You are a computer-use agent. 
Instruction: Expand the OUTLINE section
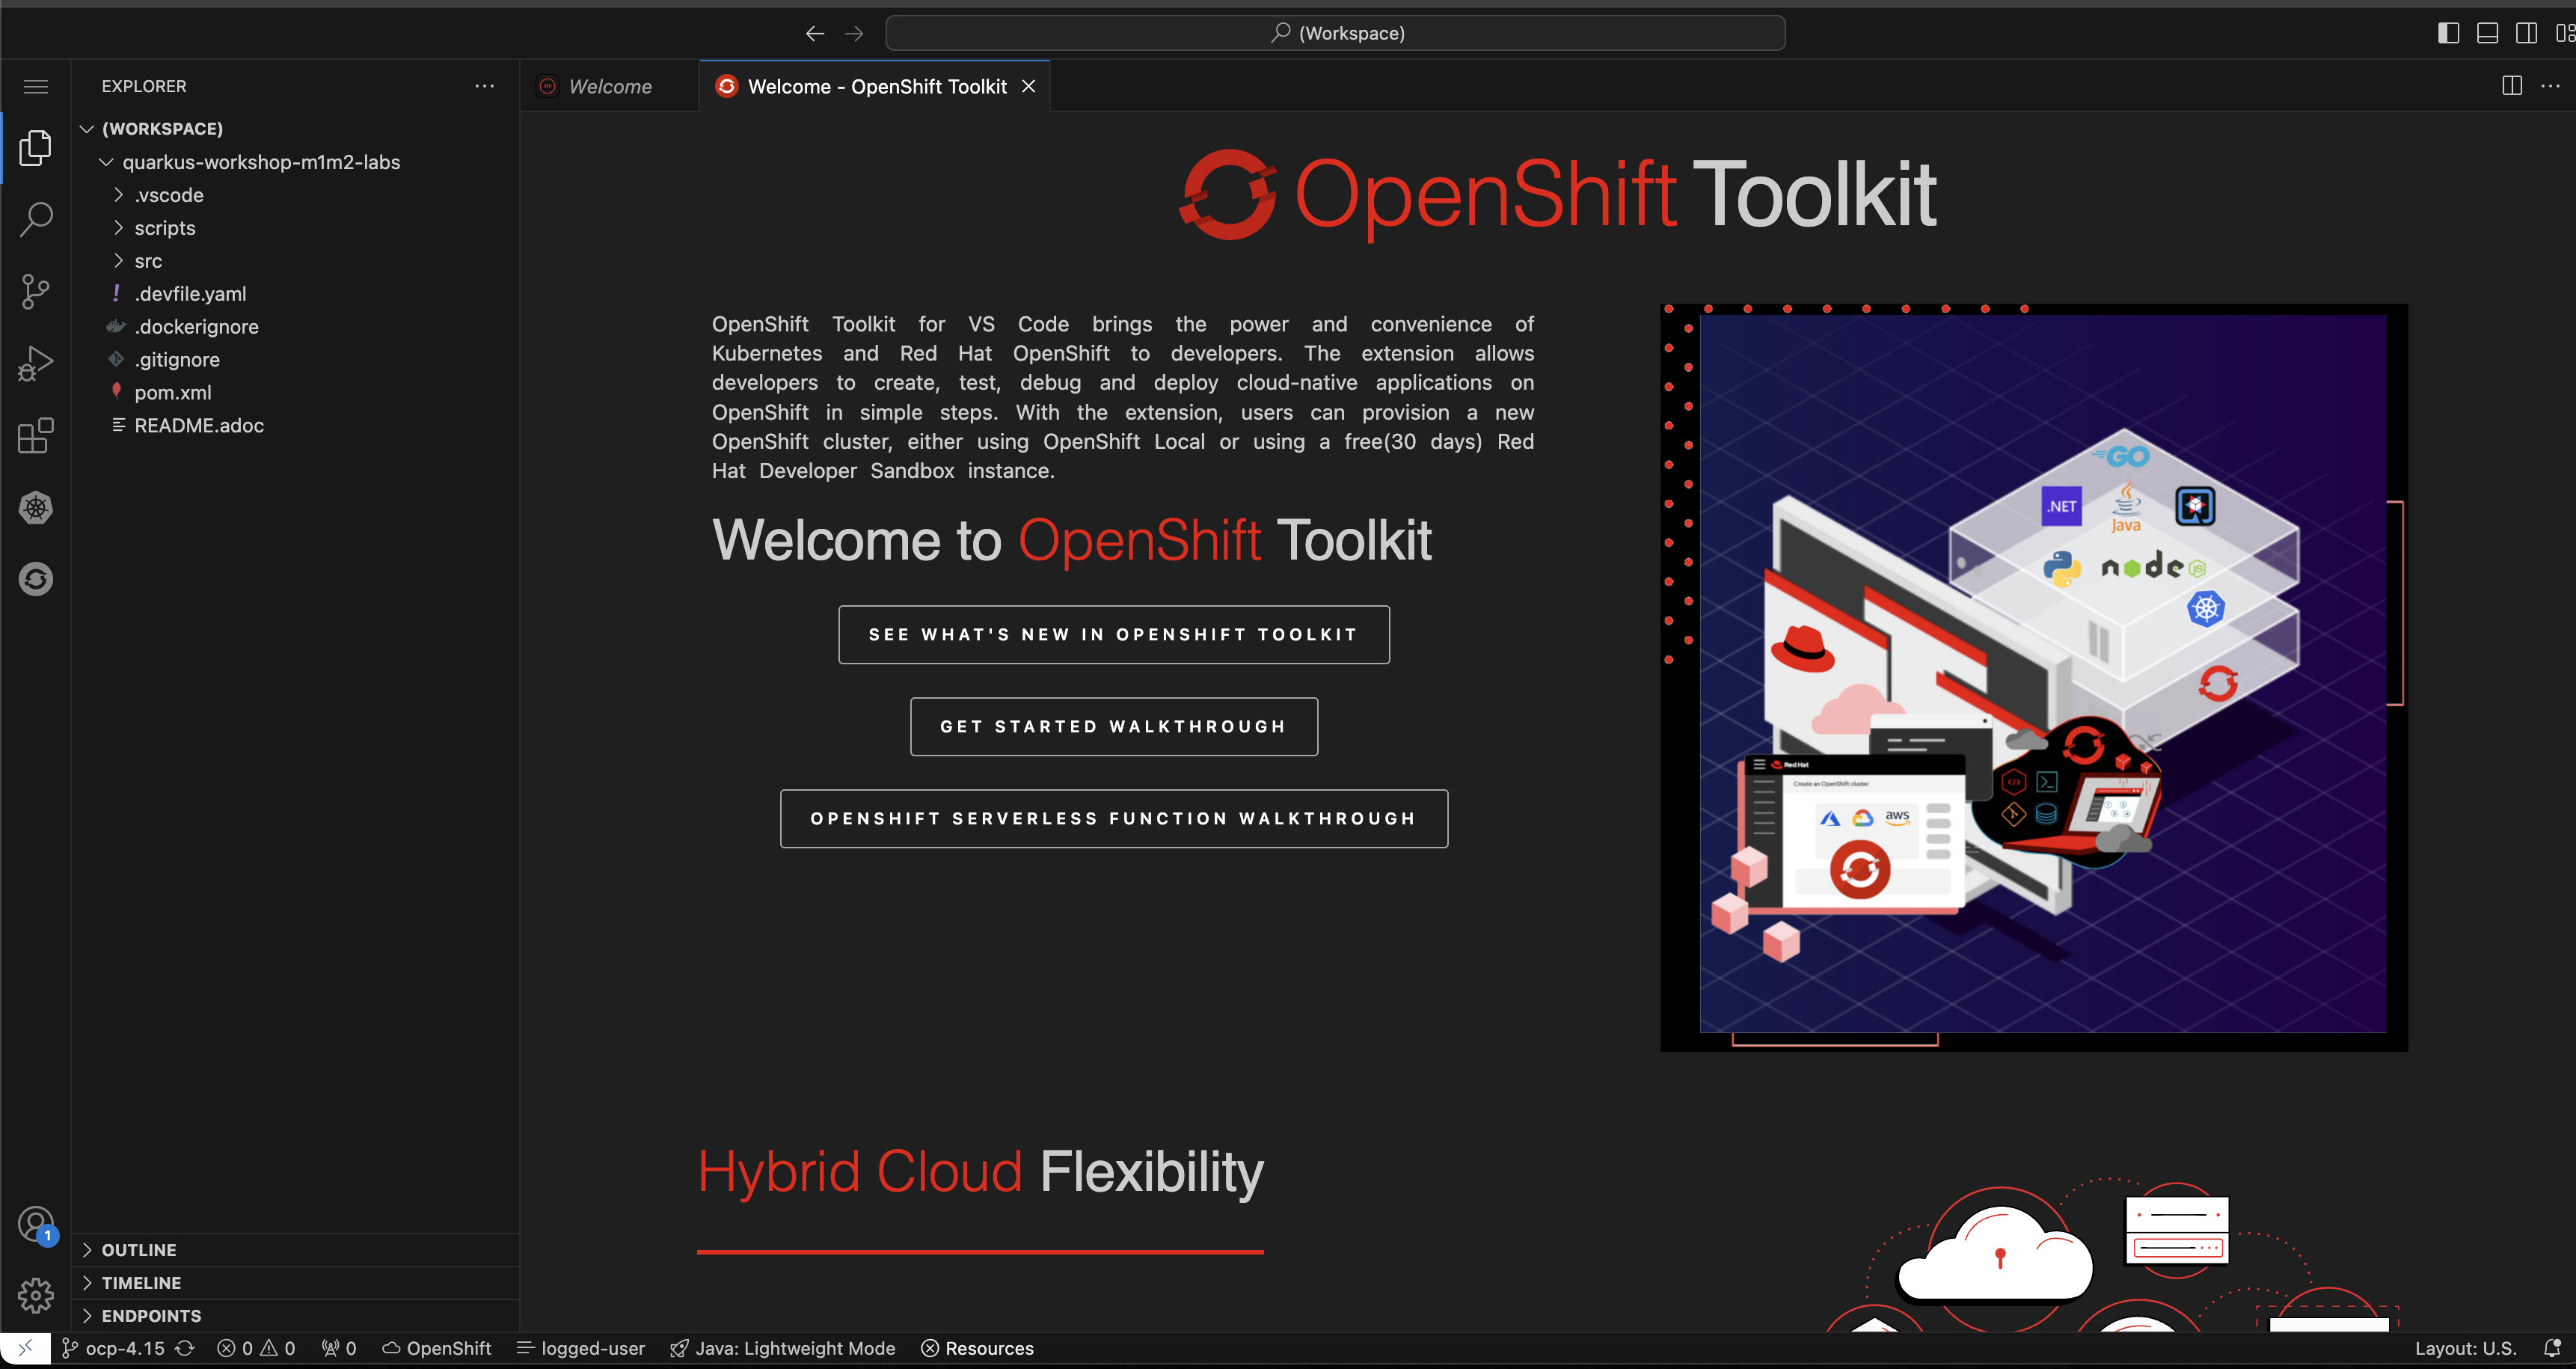(x=139, y=1250)
